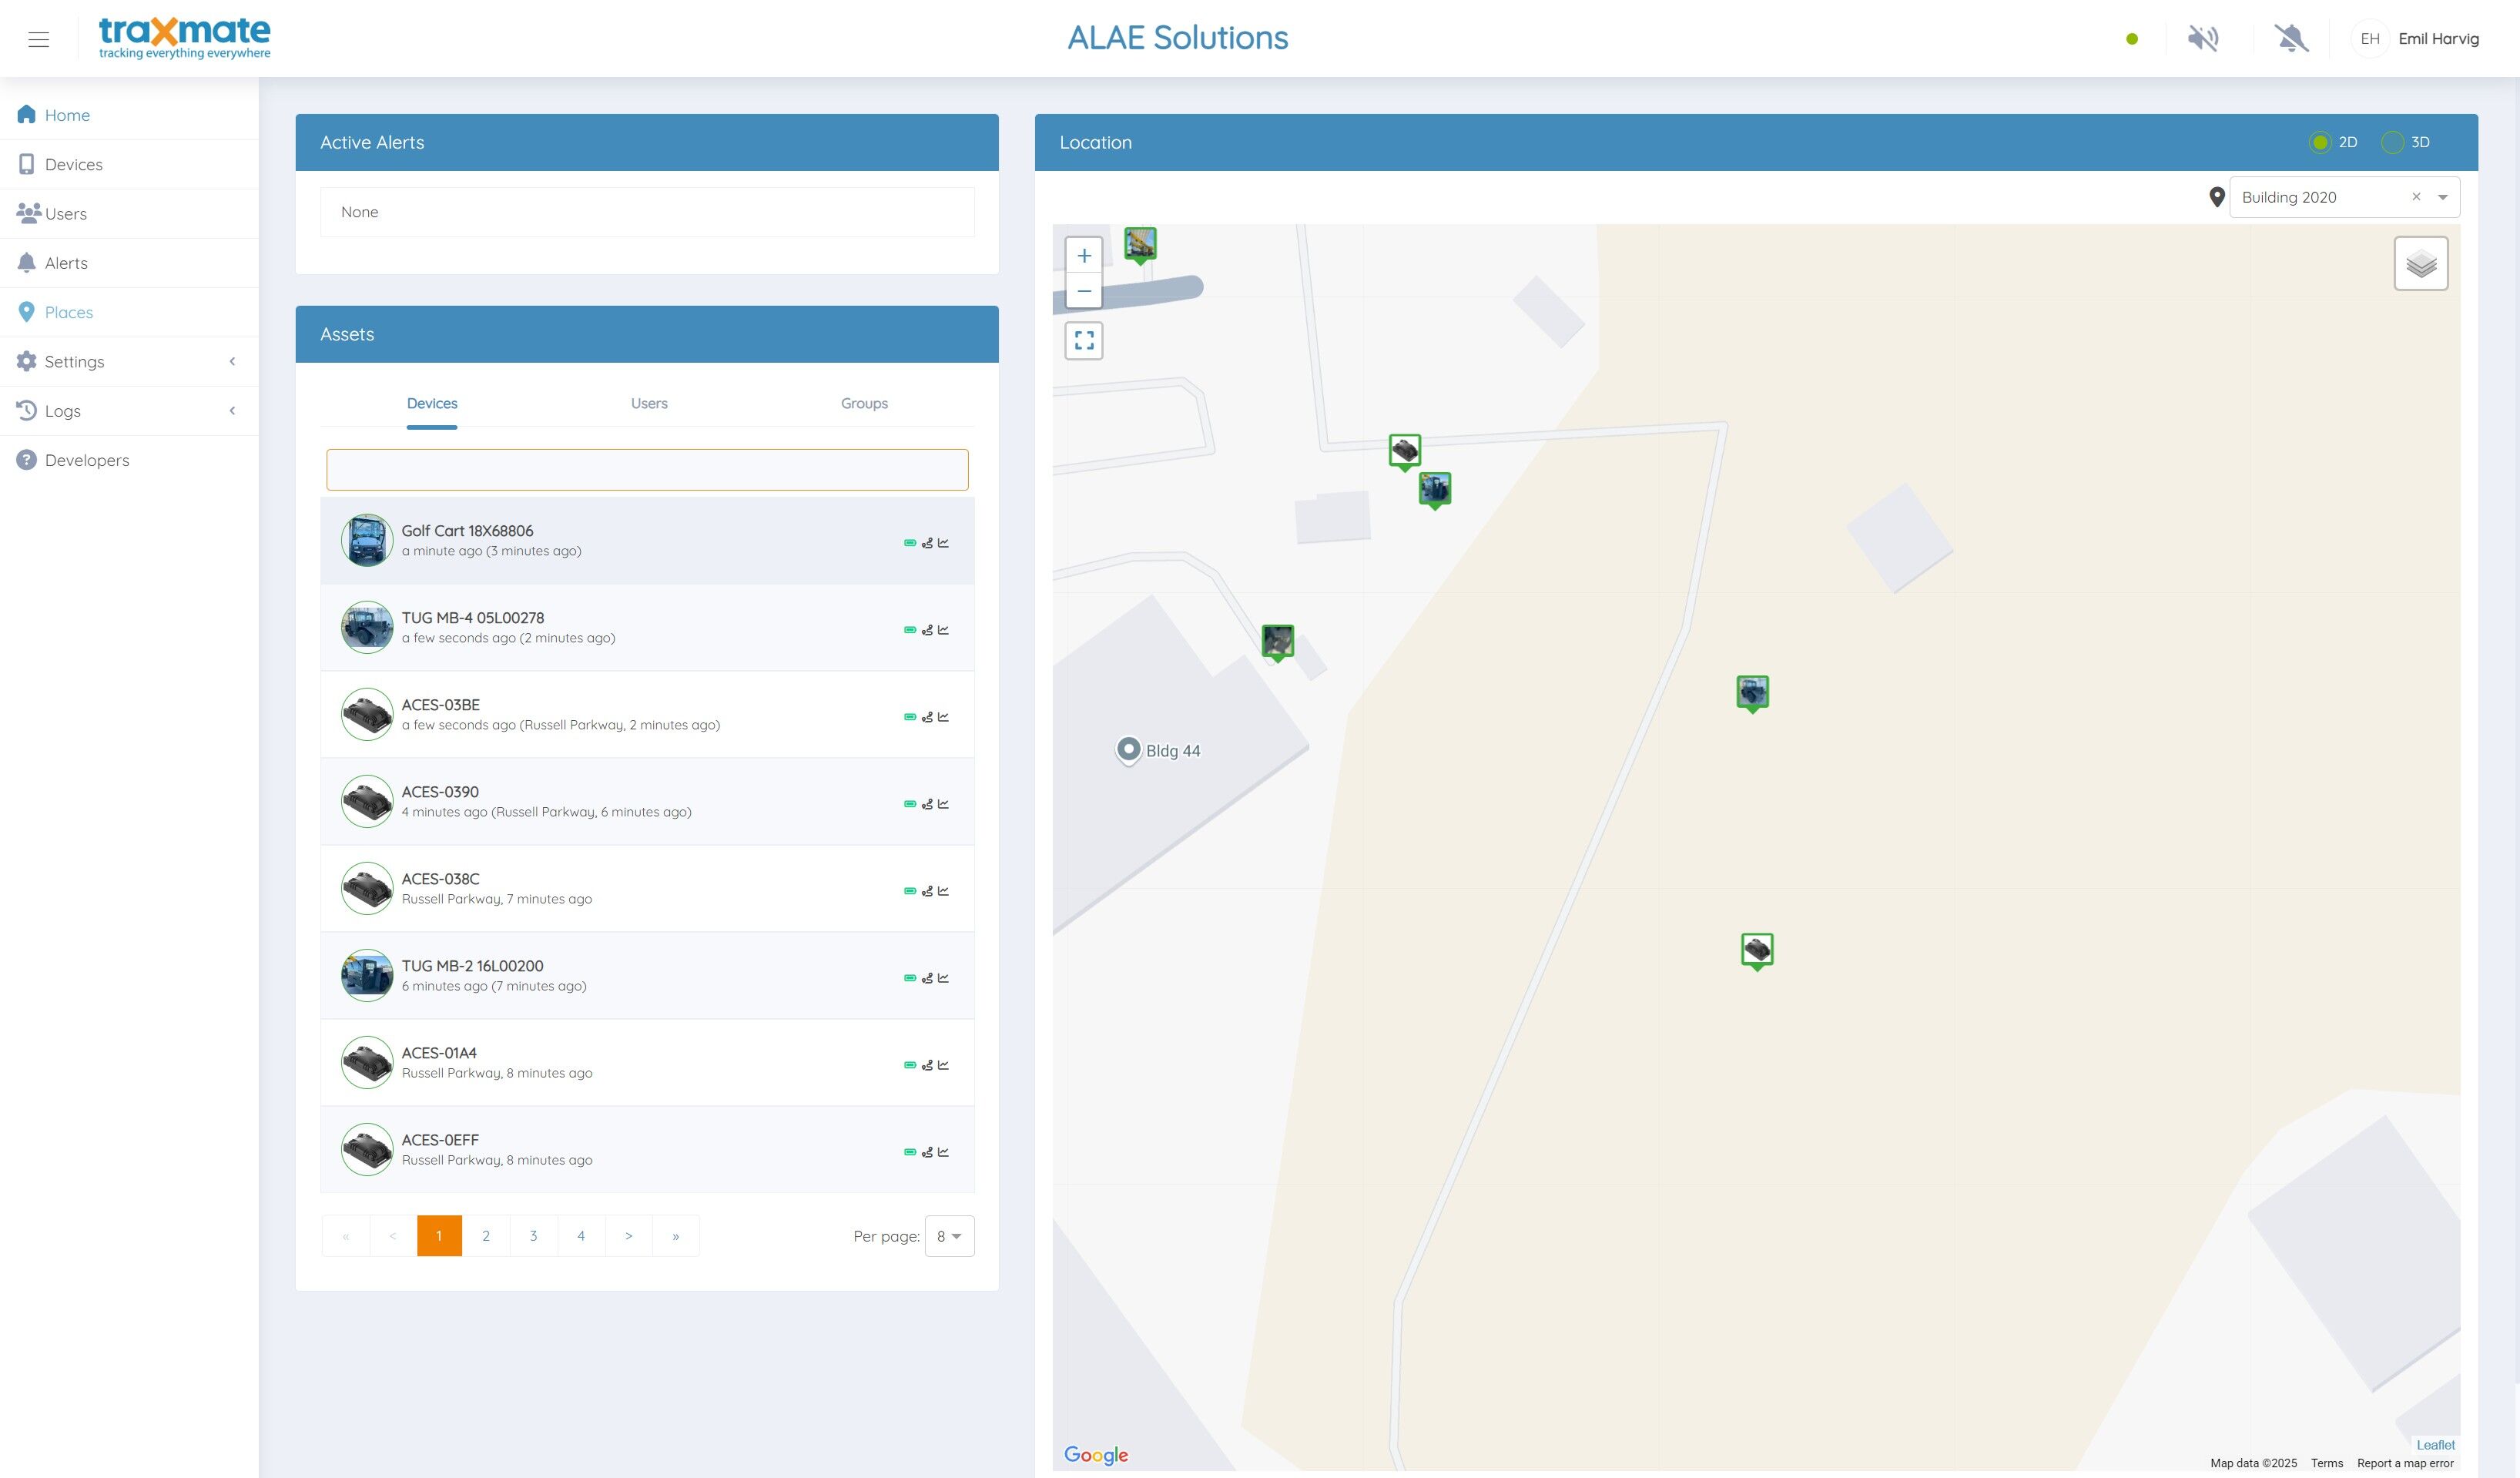
Task: Clear the Building 2020 selection
Action: click(2416, 197)
